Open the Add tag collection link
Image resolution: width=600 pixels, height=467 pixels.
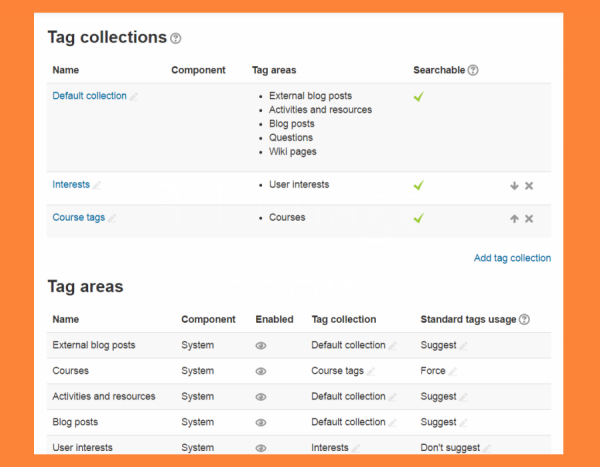(512, 258)
